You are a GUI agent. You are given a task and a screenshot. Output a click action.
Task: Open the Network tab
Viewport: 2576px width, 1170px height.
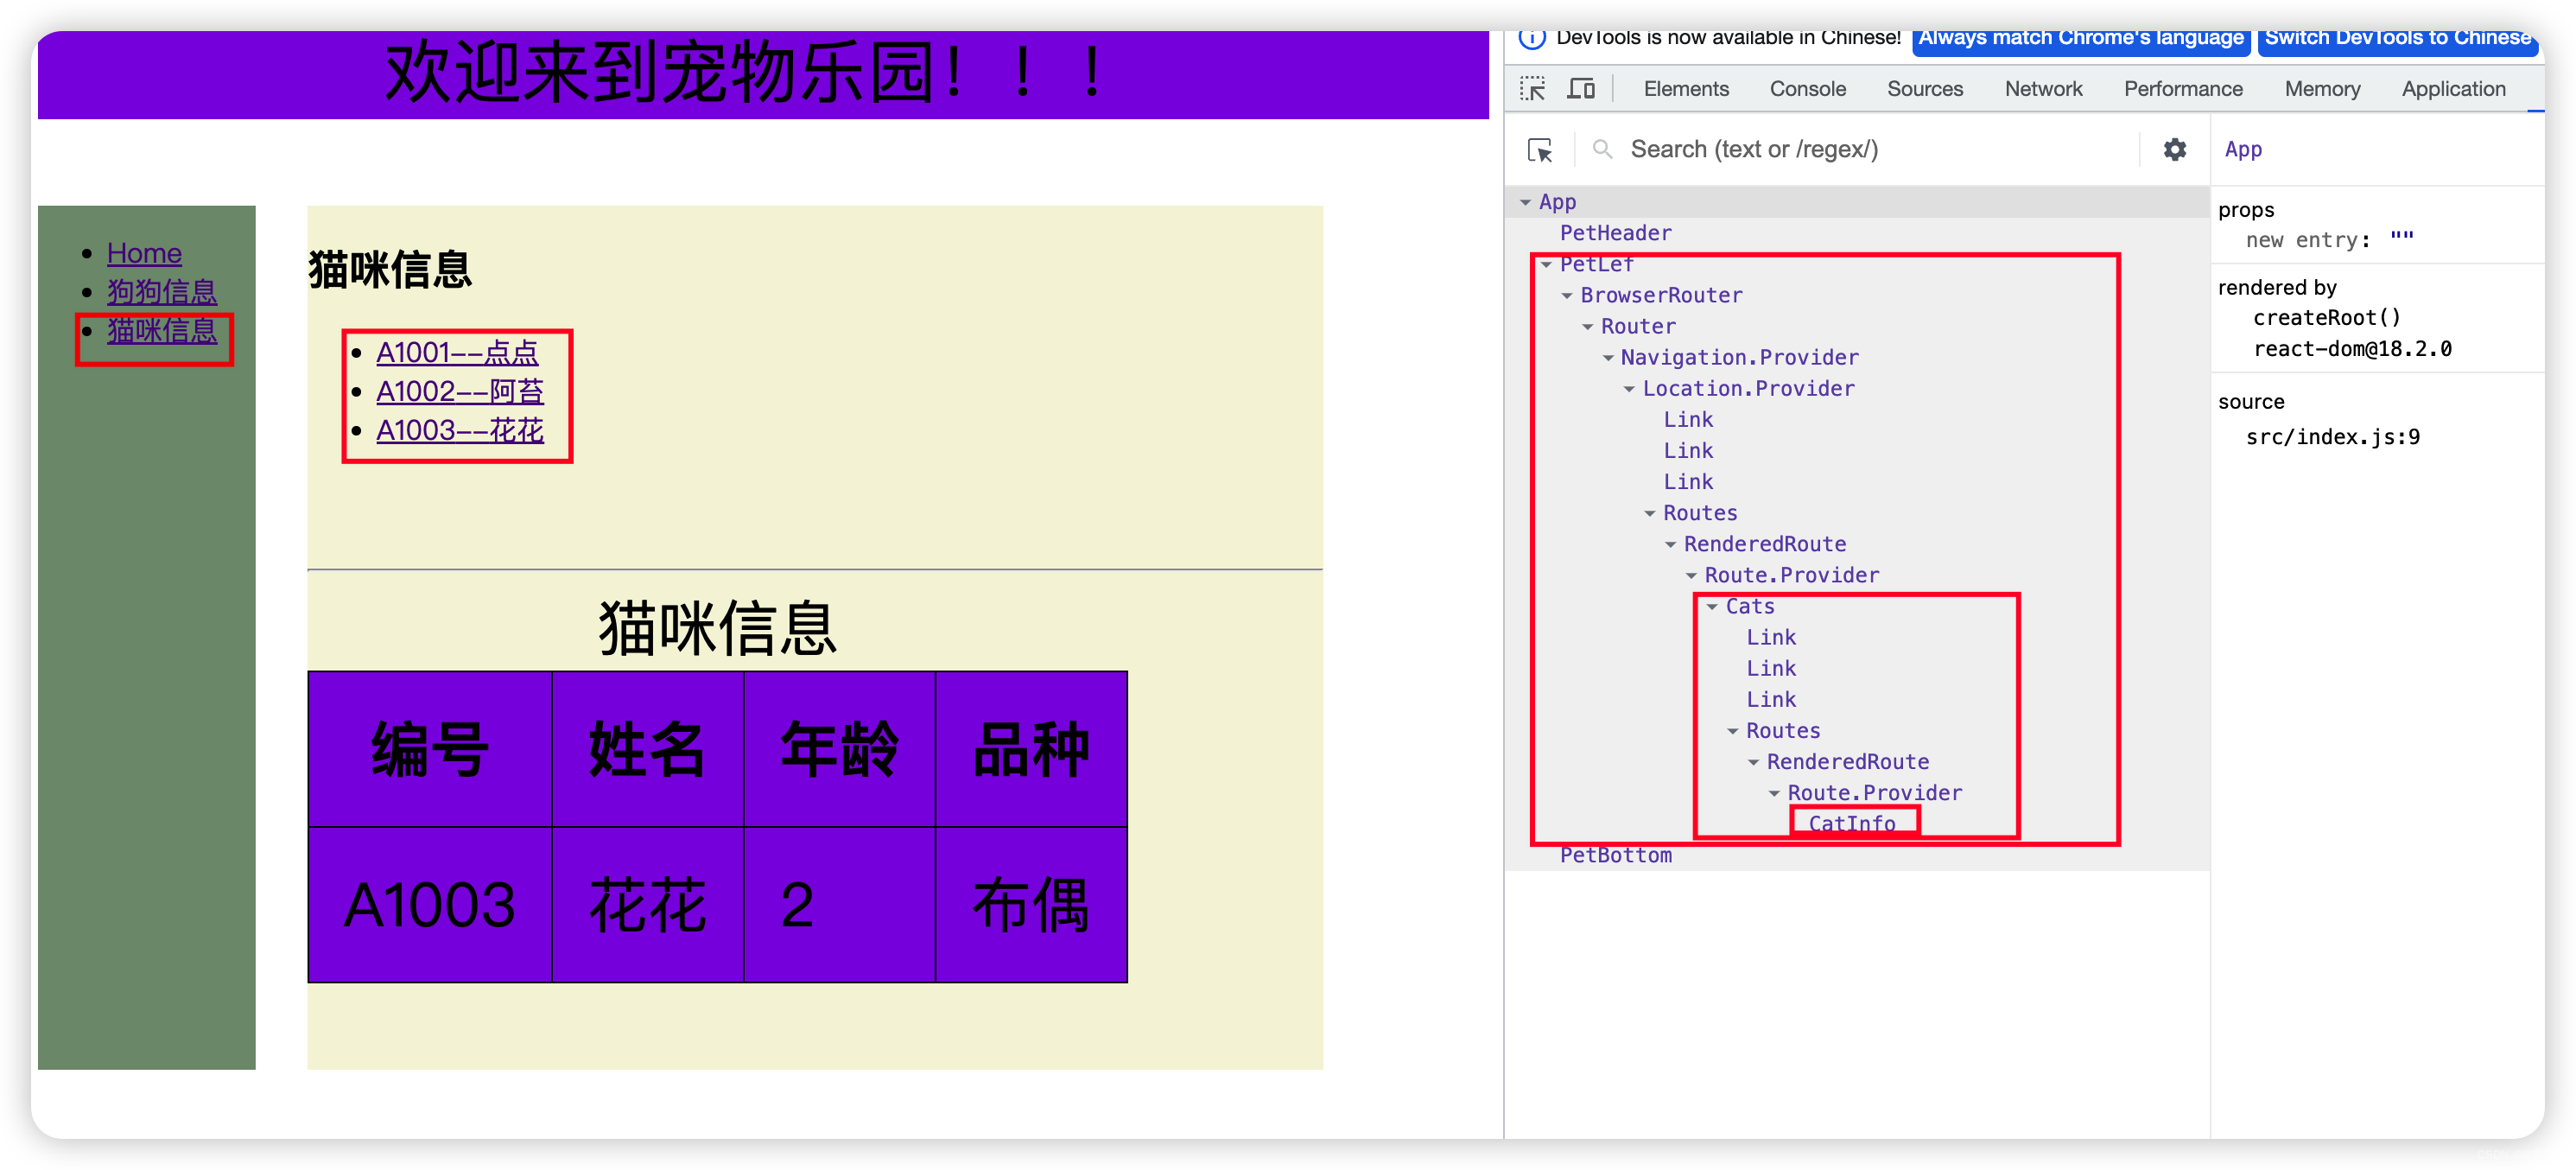(x=2043, y=88)
